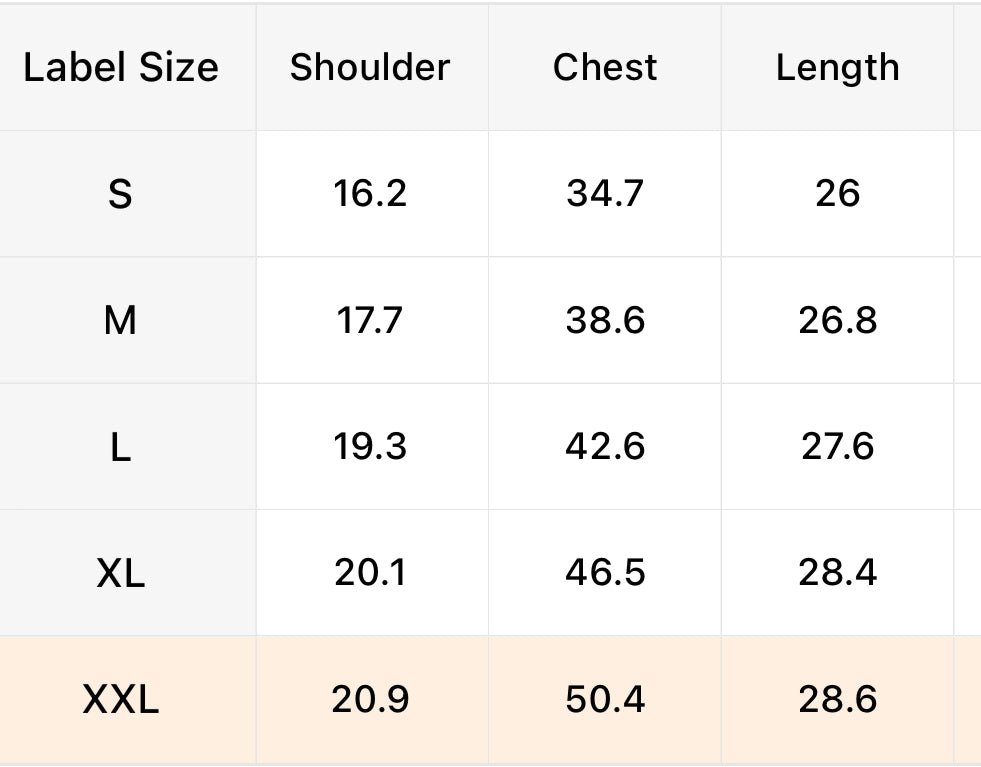This screenshot has height=767, width=981.
Task: Click the 28.4 length value for XL
Action: pyautogui.click(x=838, y=573)
